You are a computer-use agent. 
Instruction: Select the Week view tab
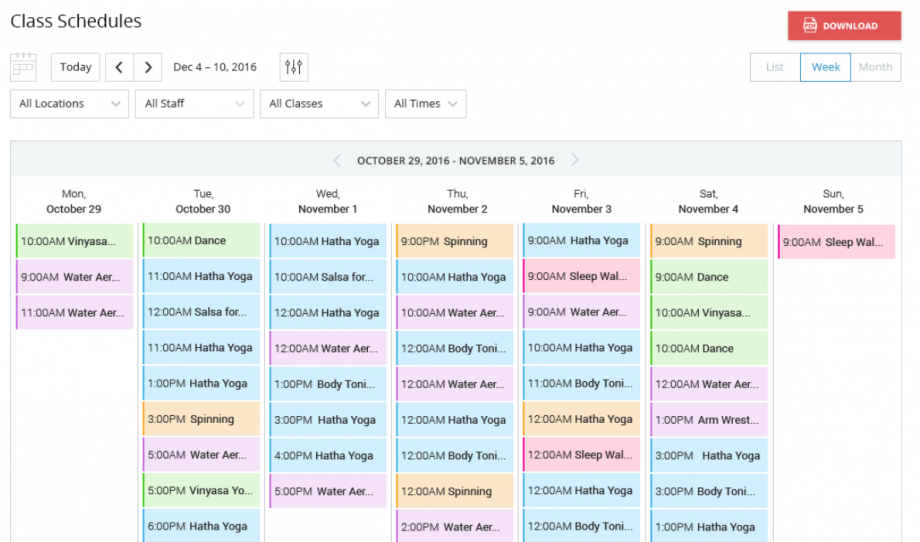pyautogui.click(x=825, y=67)
